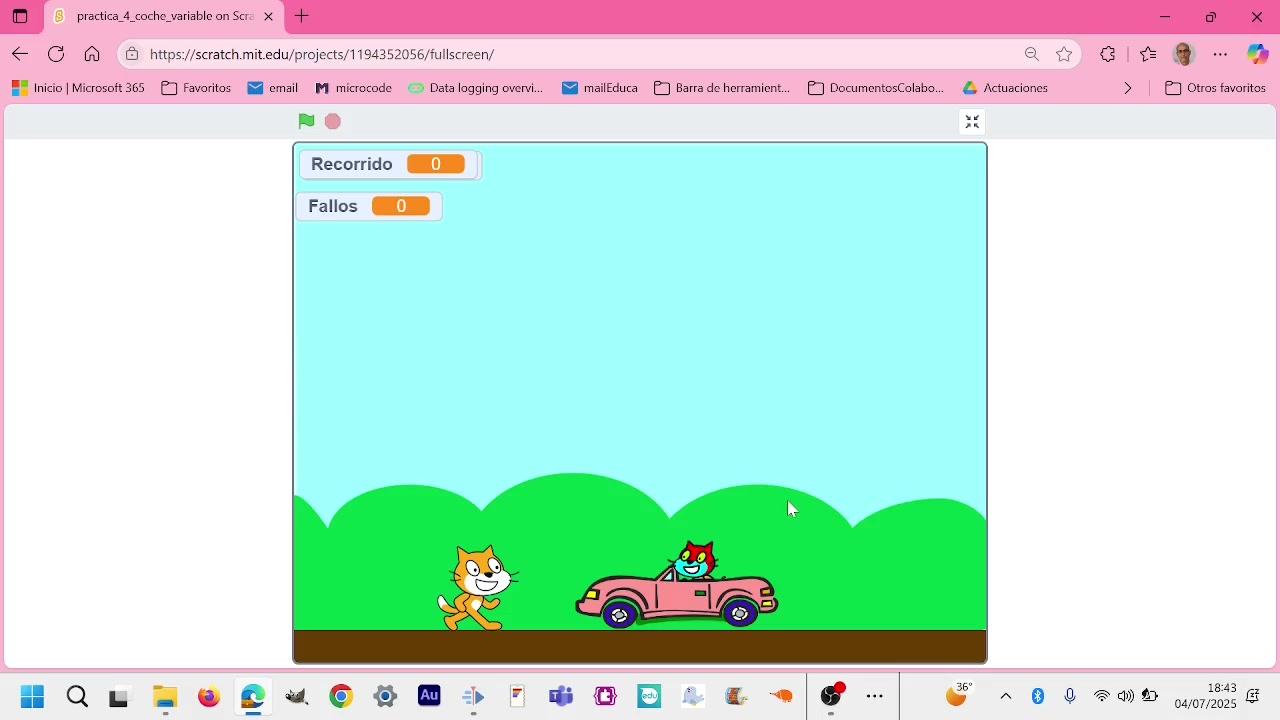
Task: Open Inicio | Microsoft 365 bookmark
Action: pos(78,88)
